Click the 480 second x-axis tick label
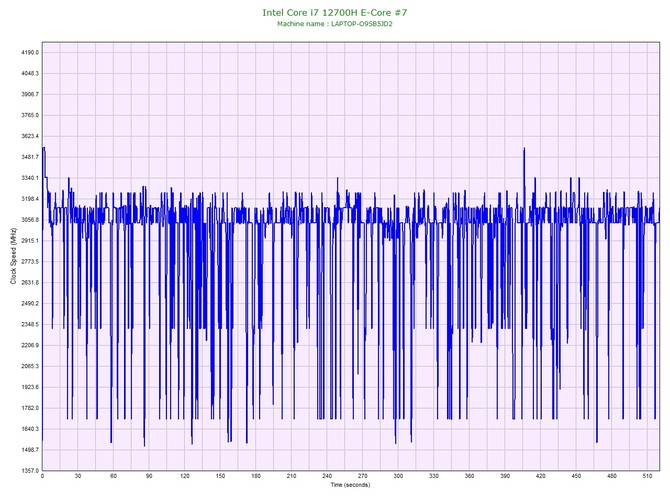 pyautogui.click(x=612, y=476)
